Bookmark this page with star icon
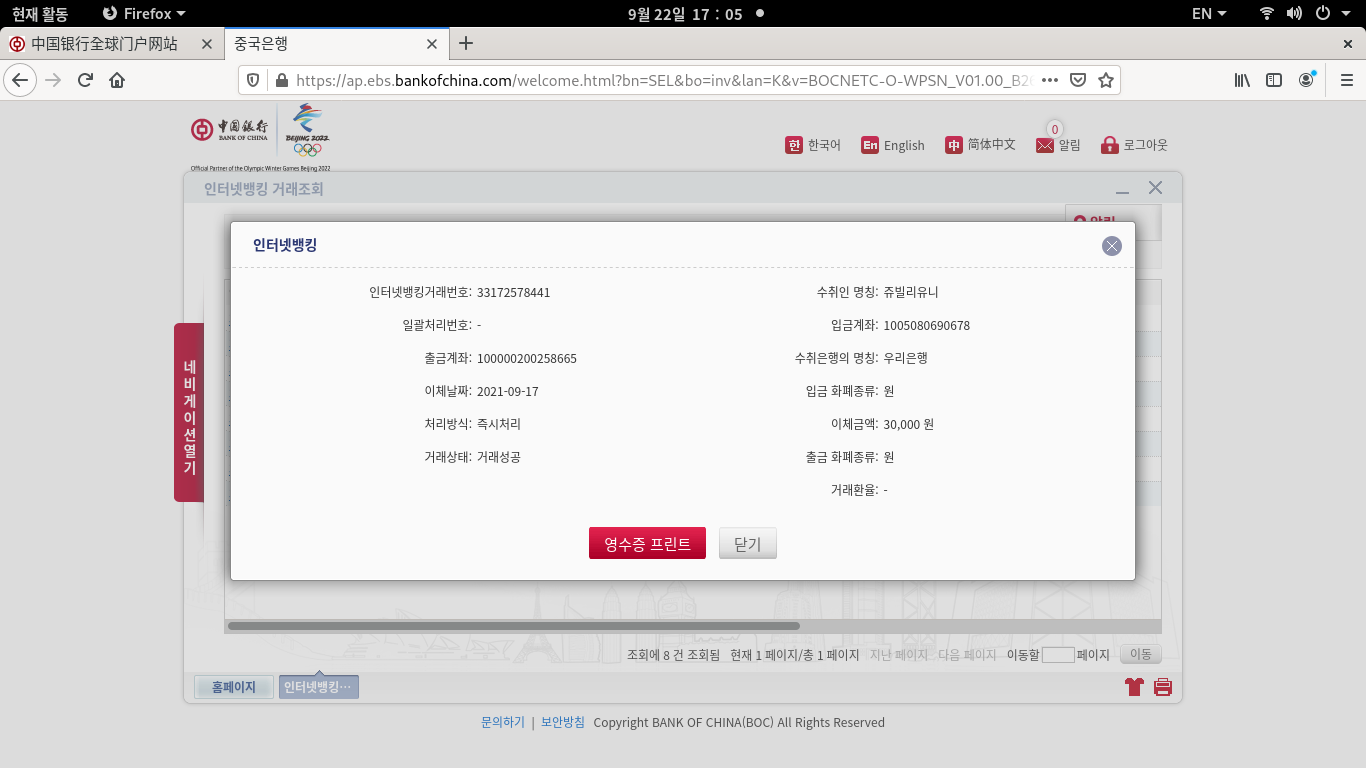This screenshot has width=1366, height=768. (x=1105, y=80)
